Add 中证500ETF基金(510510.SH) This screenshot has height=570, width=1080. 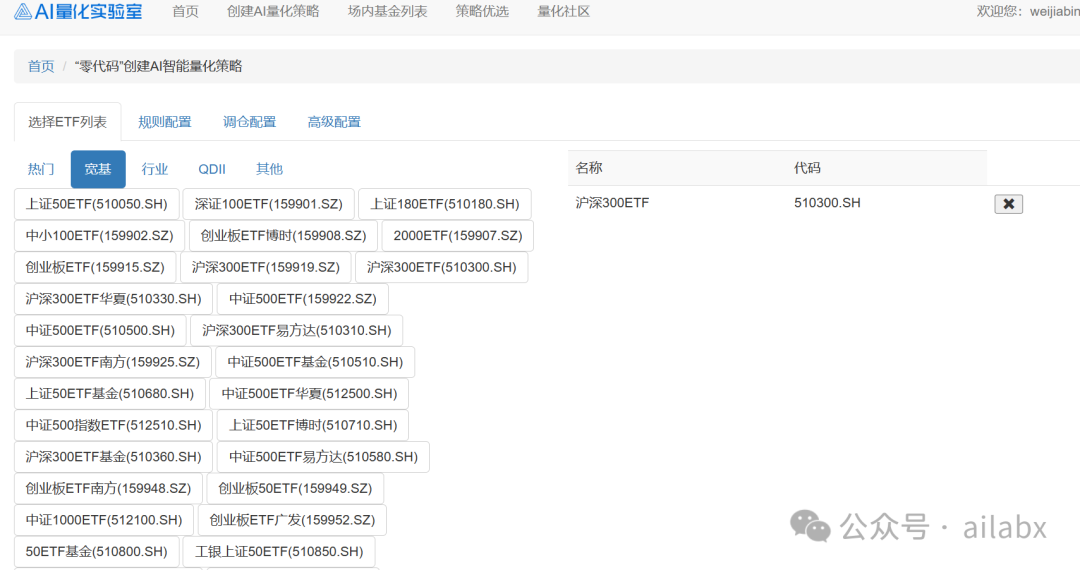click(x=315, y=362)
